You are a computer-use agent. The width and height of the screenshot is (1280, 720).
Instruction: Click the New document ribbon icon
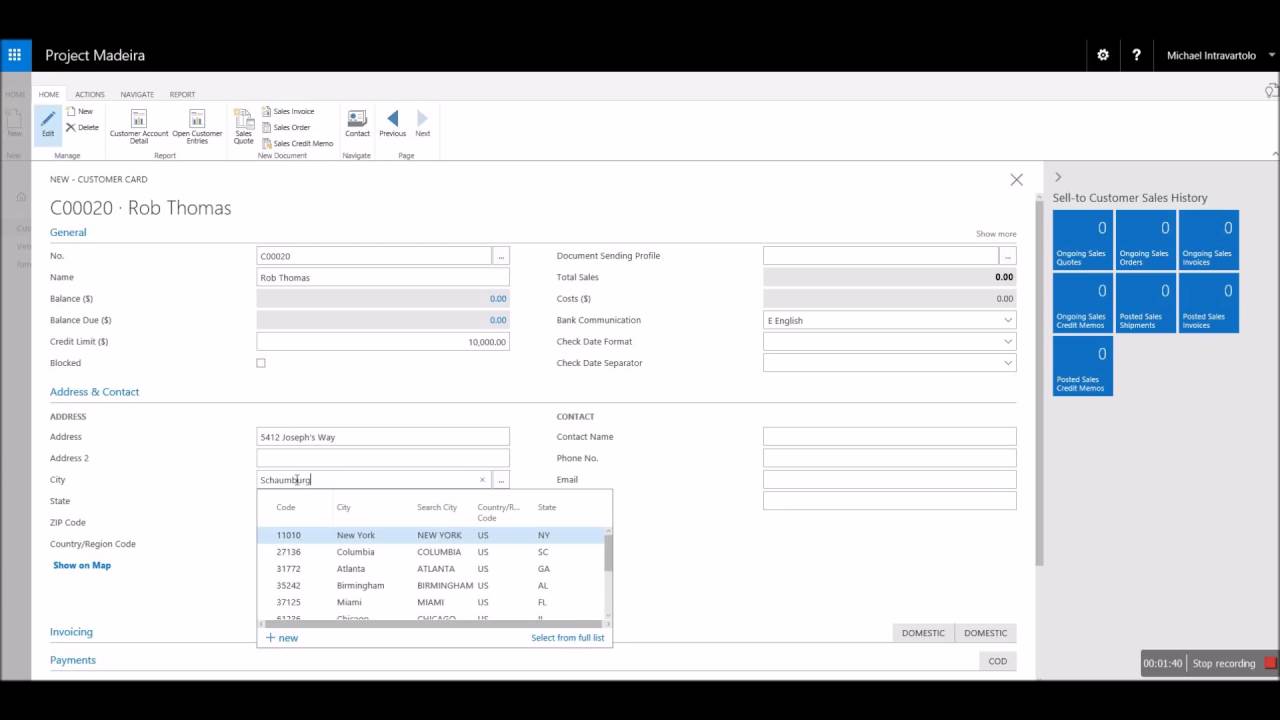tap(79, 111)
